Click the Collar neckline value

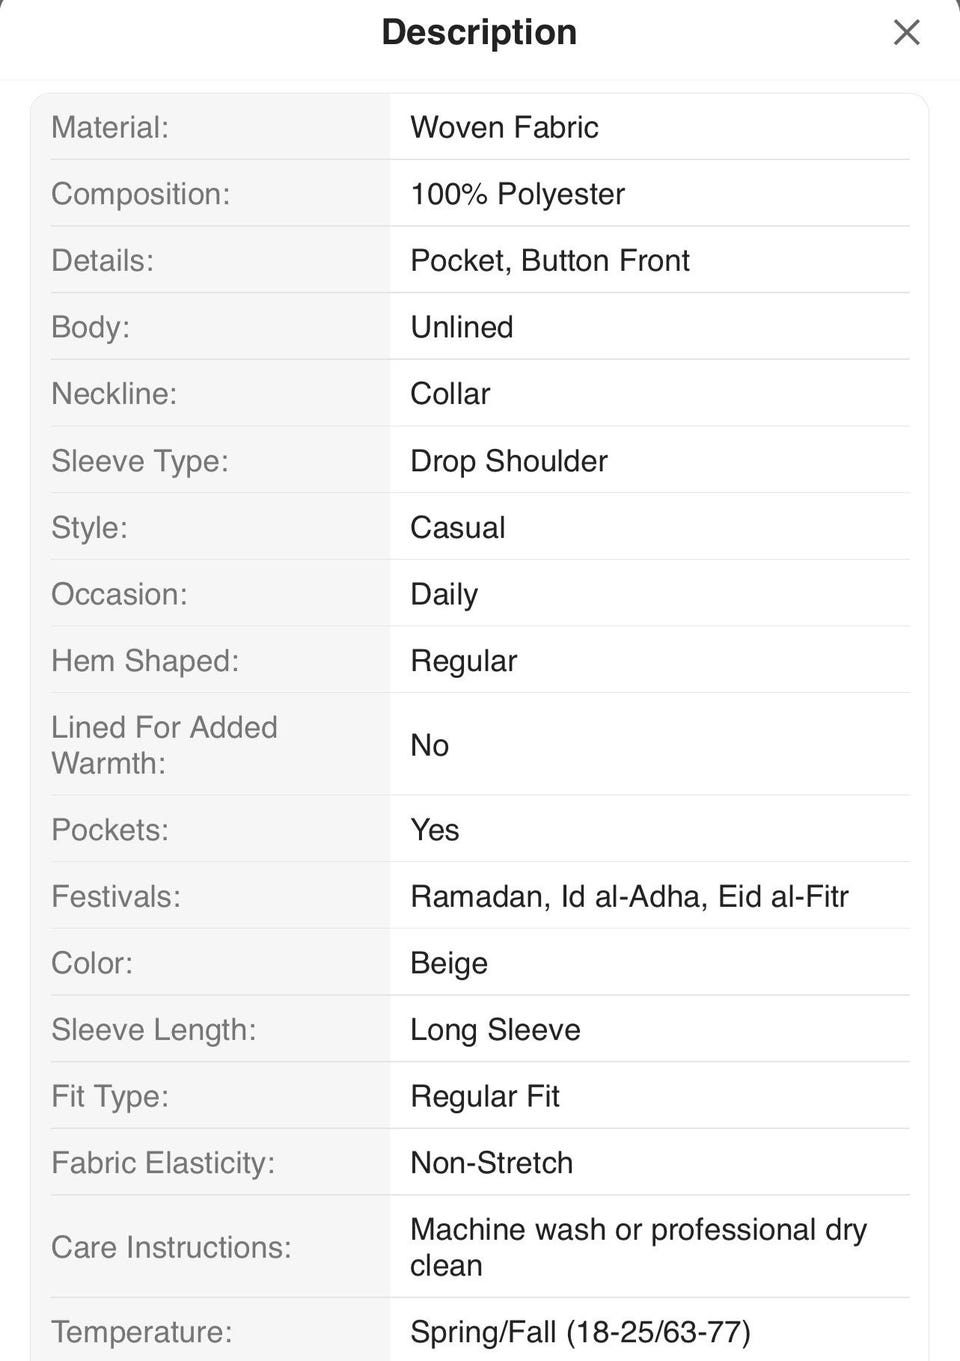450,394
